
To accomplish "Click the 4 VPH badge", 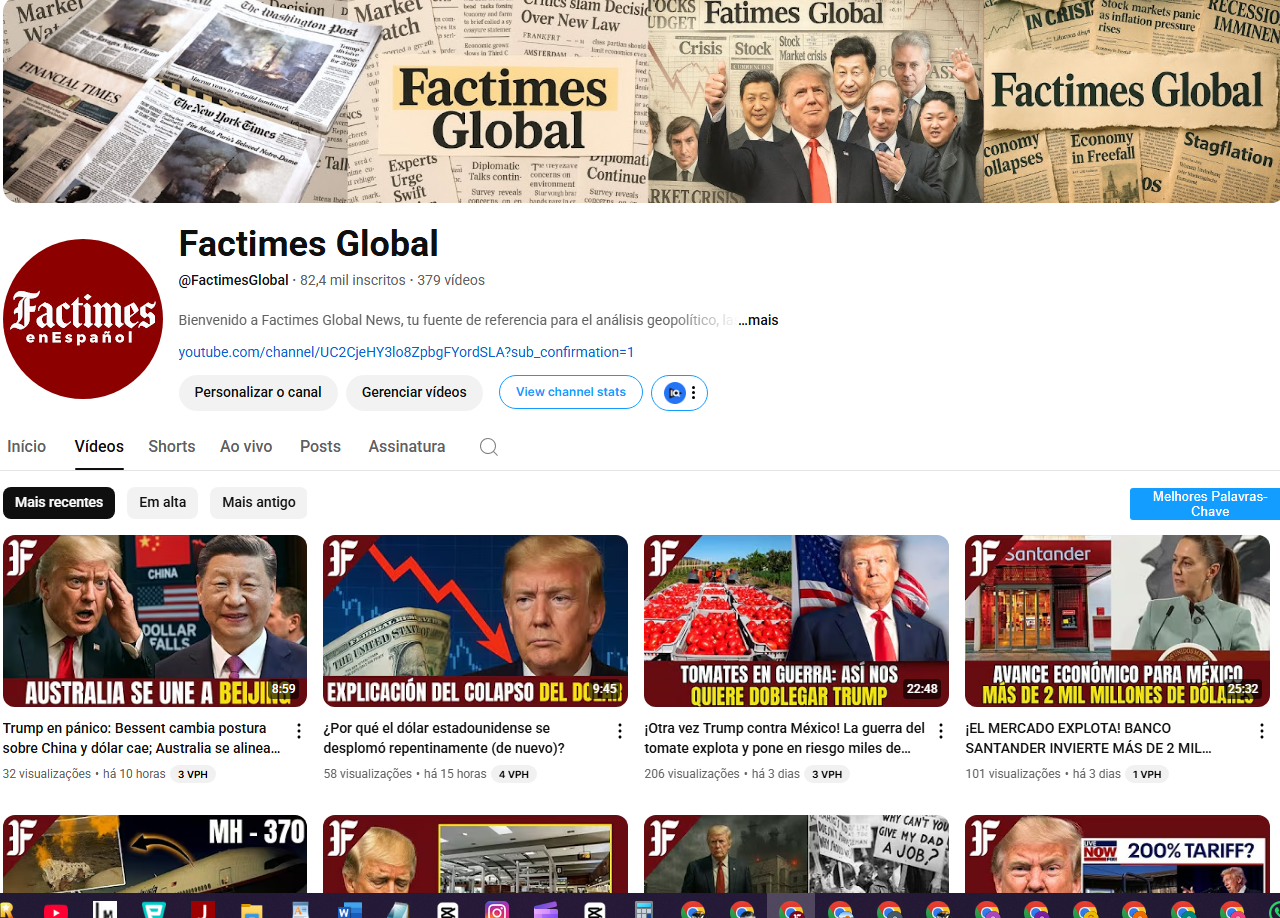I will [514, 774].
